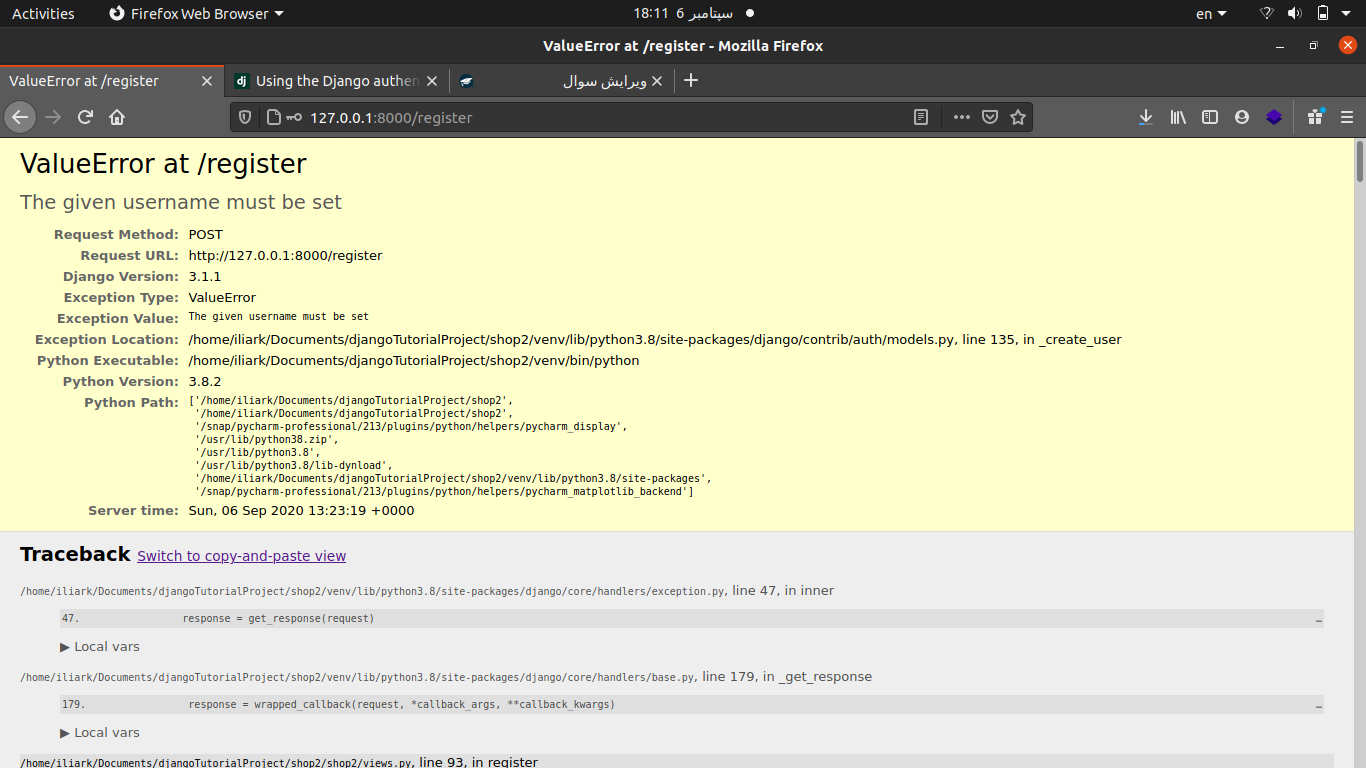Image resolution: width=1366 pixels, height=768 pixels.
Task: Expand Local vars under base.py frame
Action: pos(100,733)
